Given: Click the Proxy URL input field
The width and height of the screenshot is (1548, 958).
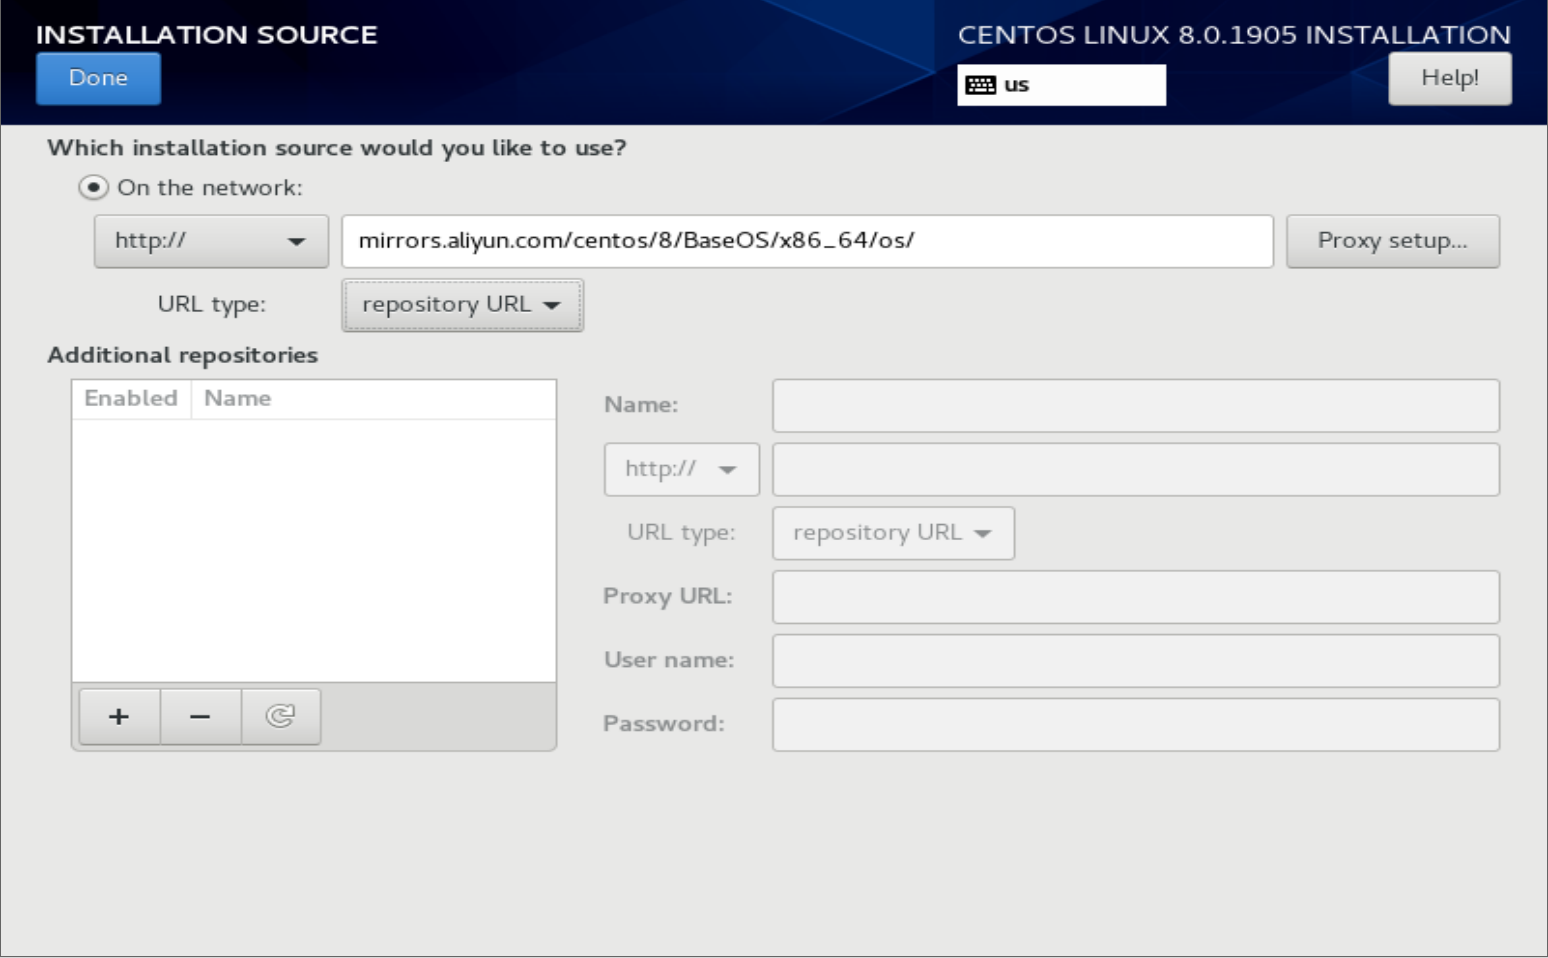Looking at the screenshot, I should pyautogui.click(x=1135, y=597).
